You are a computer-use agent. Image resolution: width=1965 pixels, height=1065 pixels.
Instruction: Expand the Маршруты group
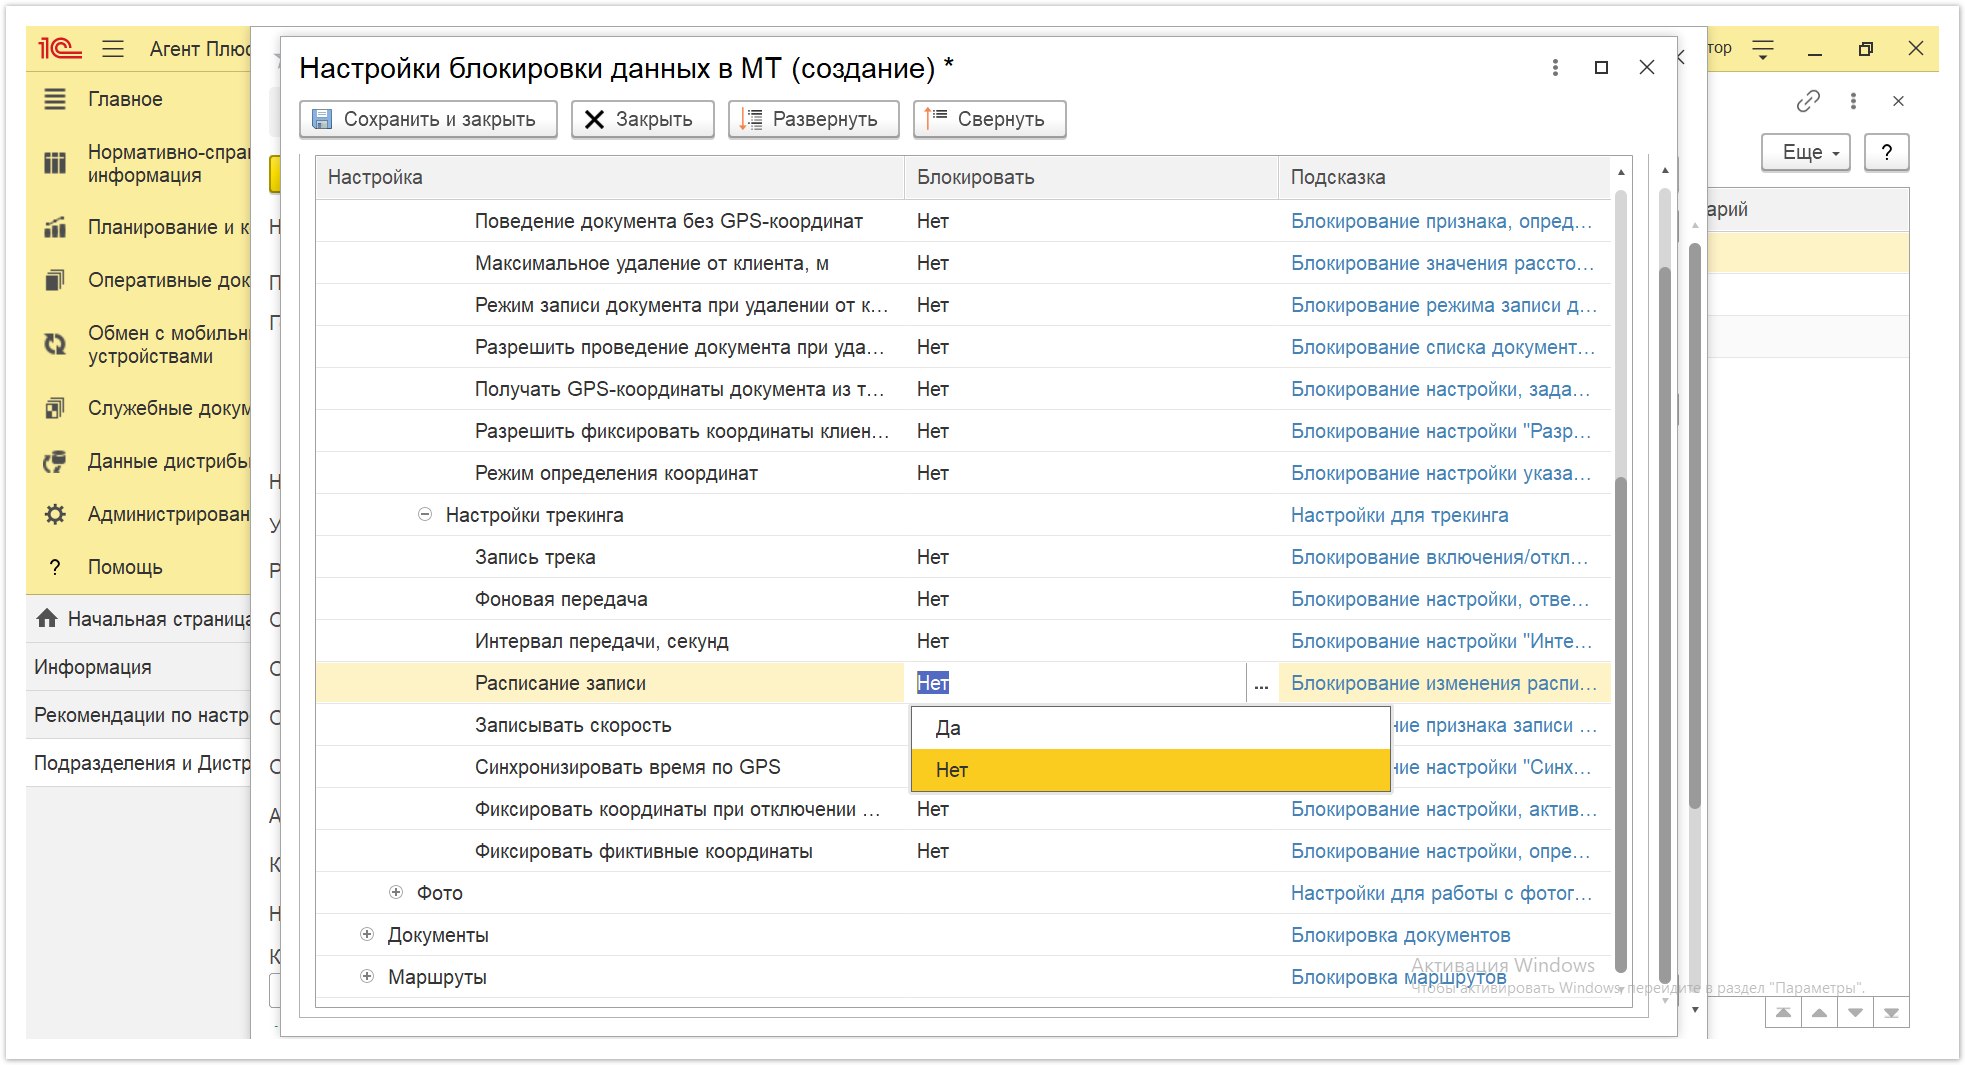367,976
